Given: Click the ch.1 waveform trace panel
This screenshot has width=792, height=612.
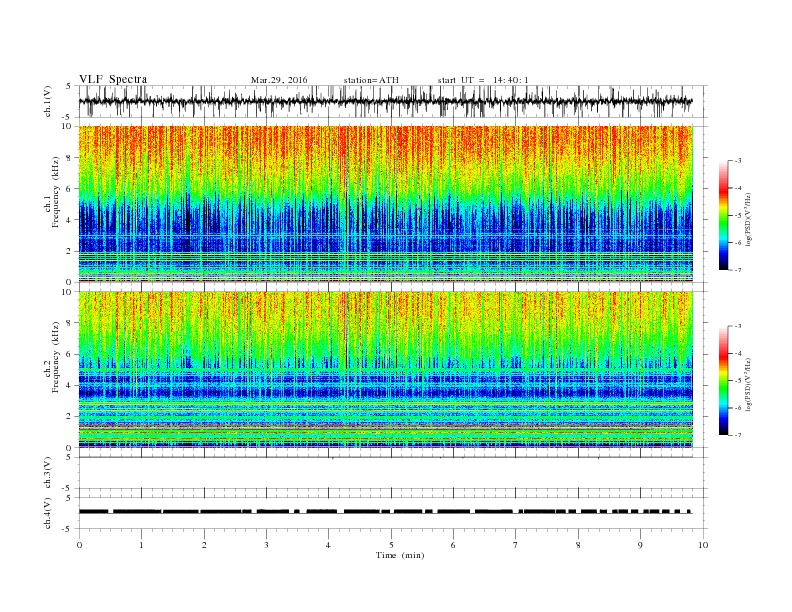Looking at the screenshot, I should click(x=393, y=101).
